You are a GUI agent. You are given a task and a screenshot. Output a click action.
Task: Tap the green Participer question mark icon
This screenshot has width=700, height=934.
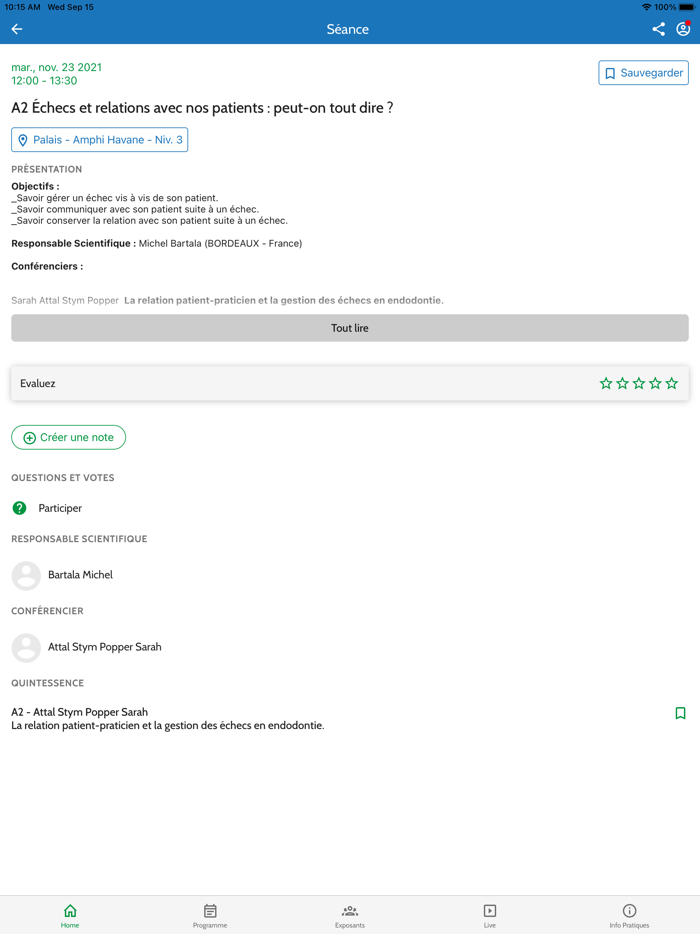(x=19, y=508)
